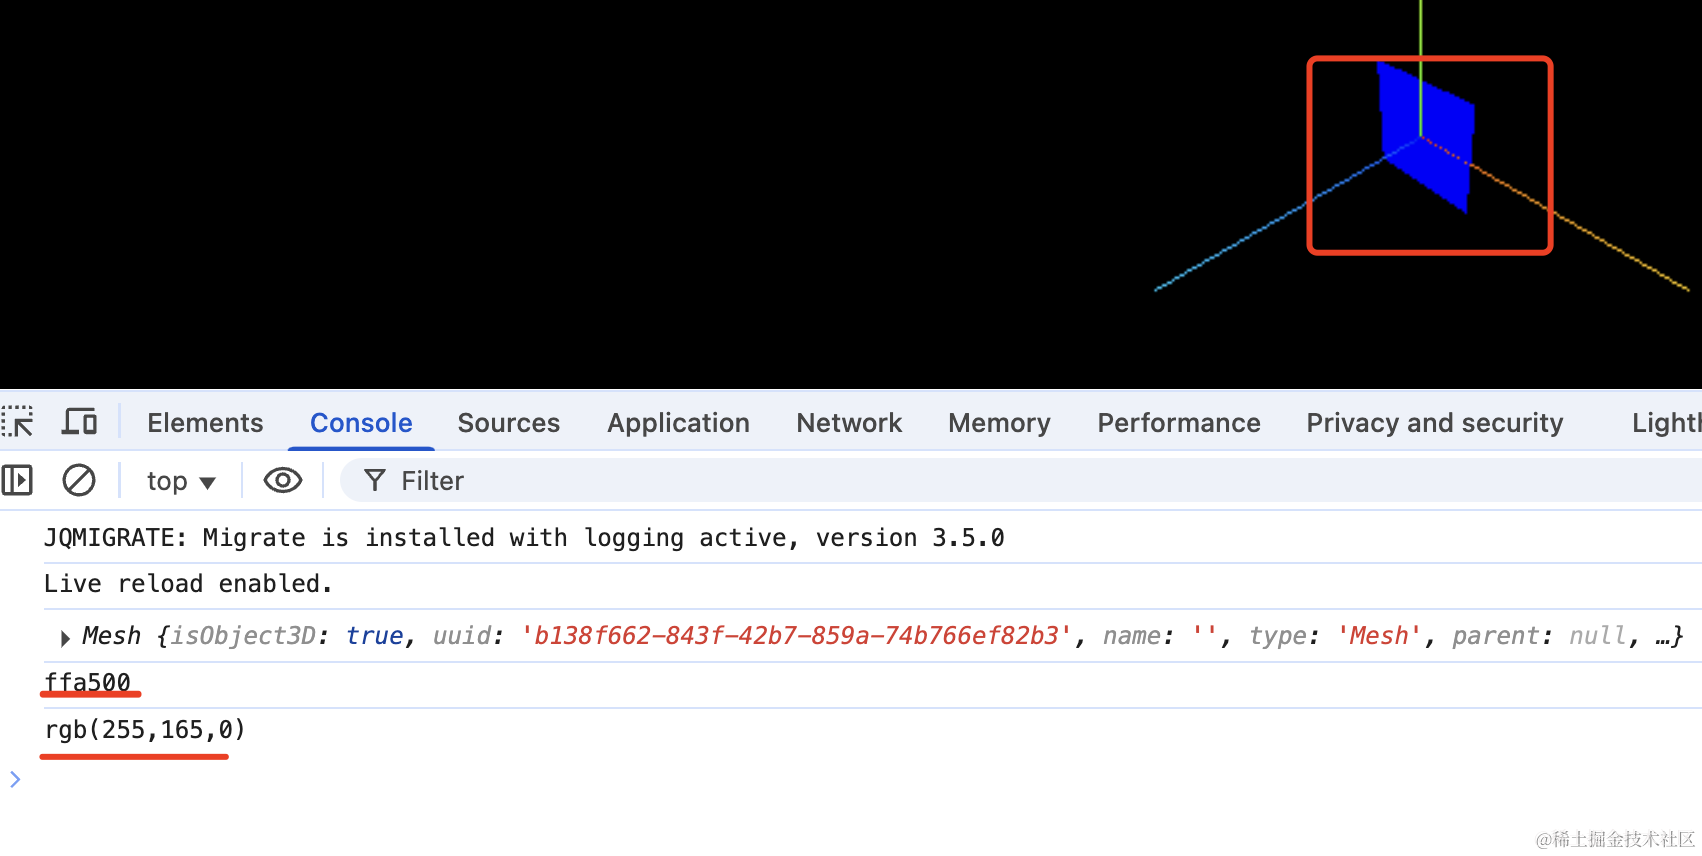This screenshot has width=1702, height=856.
Task: Switch to the Elements tab
Action: [205, 423]
